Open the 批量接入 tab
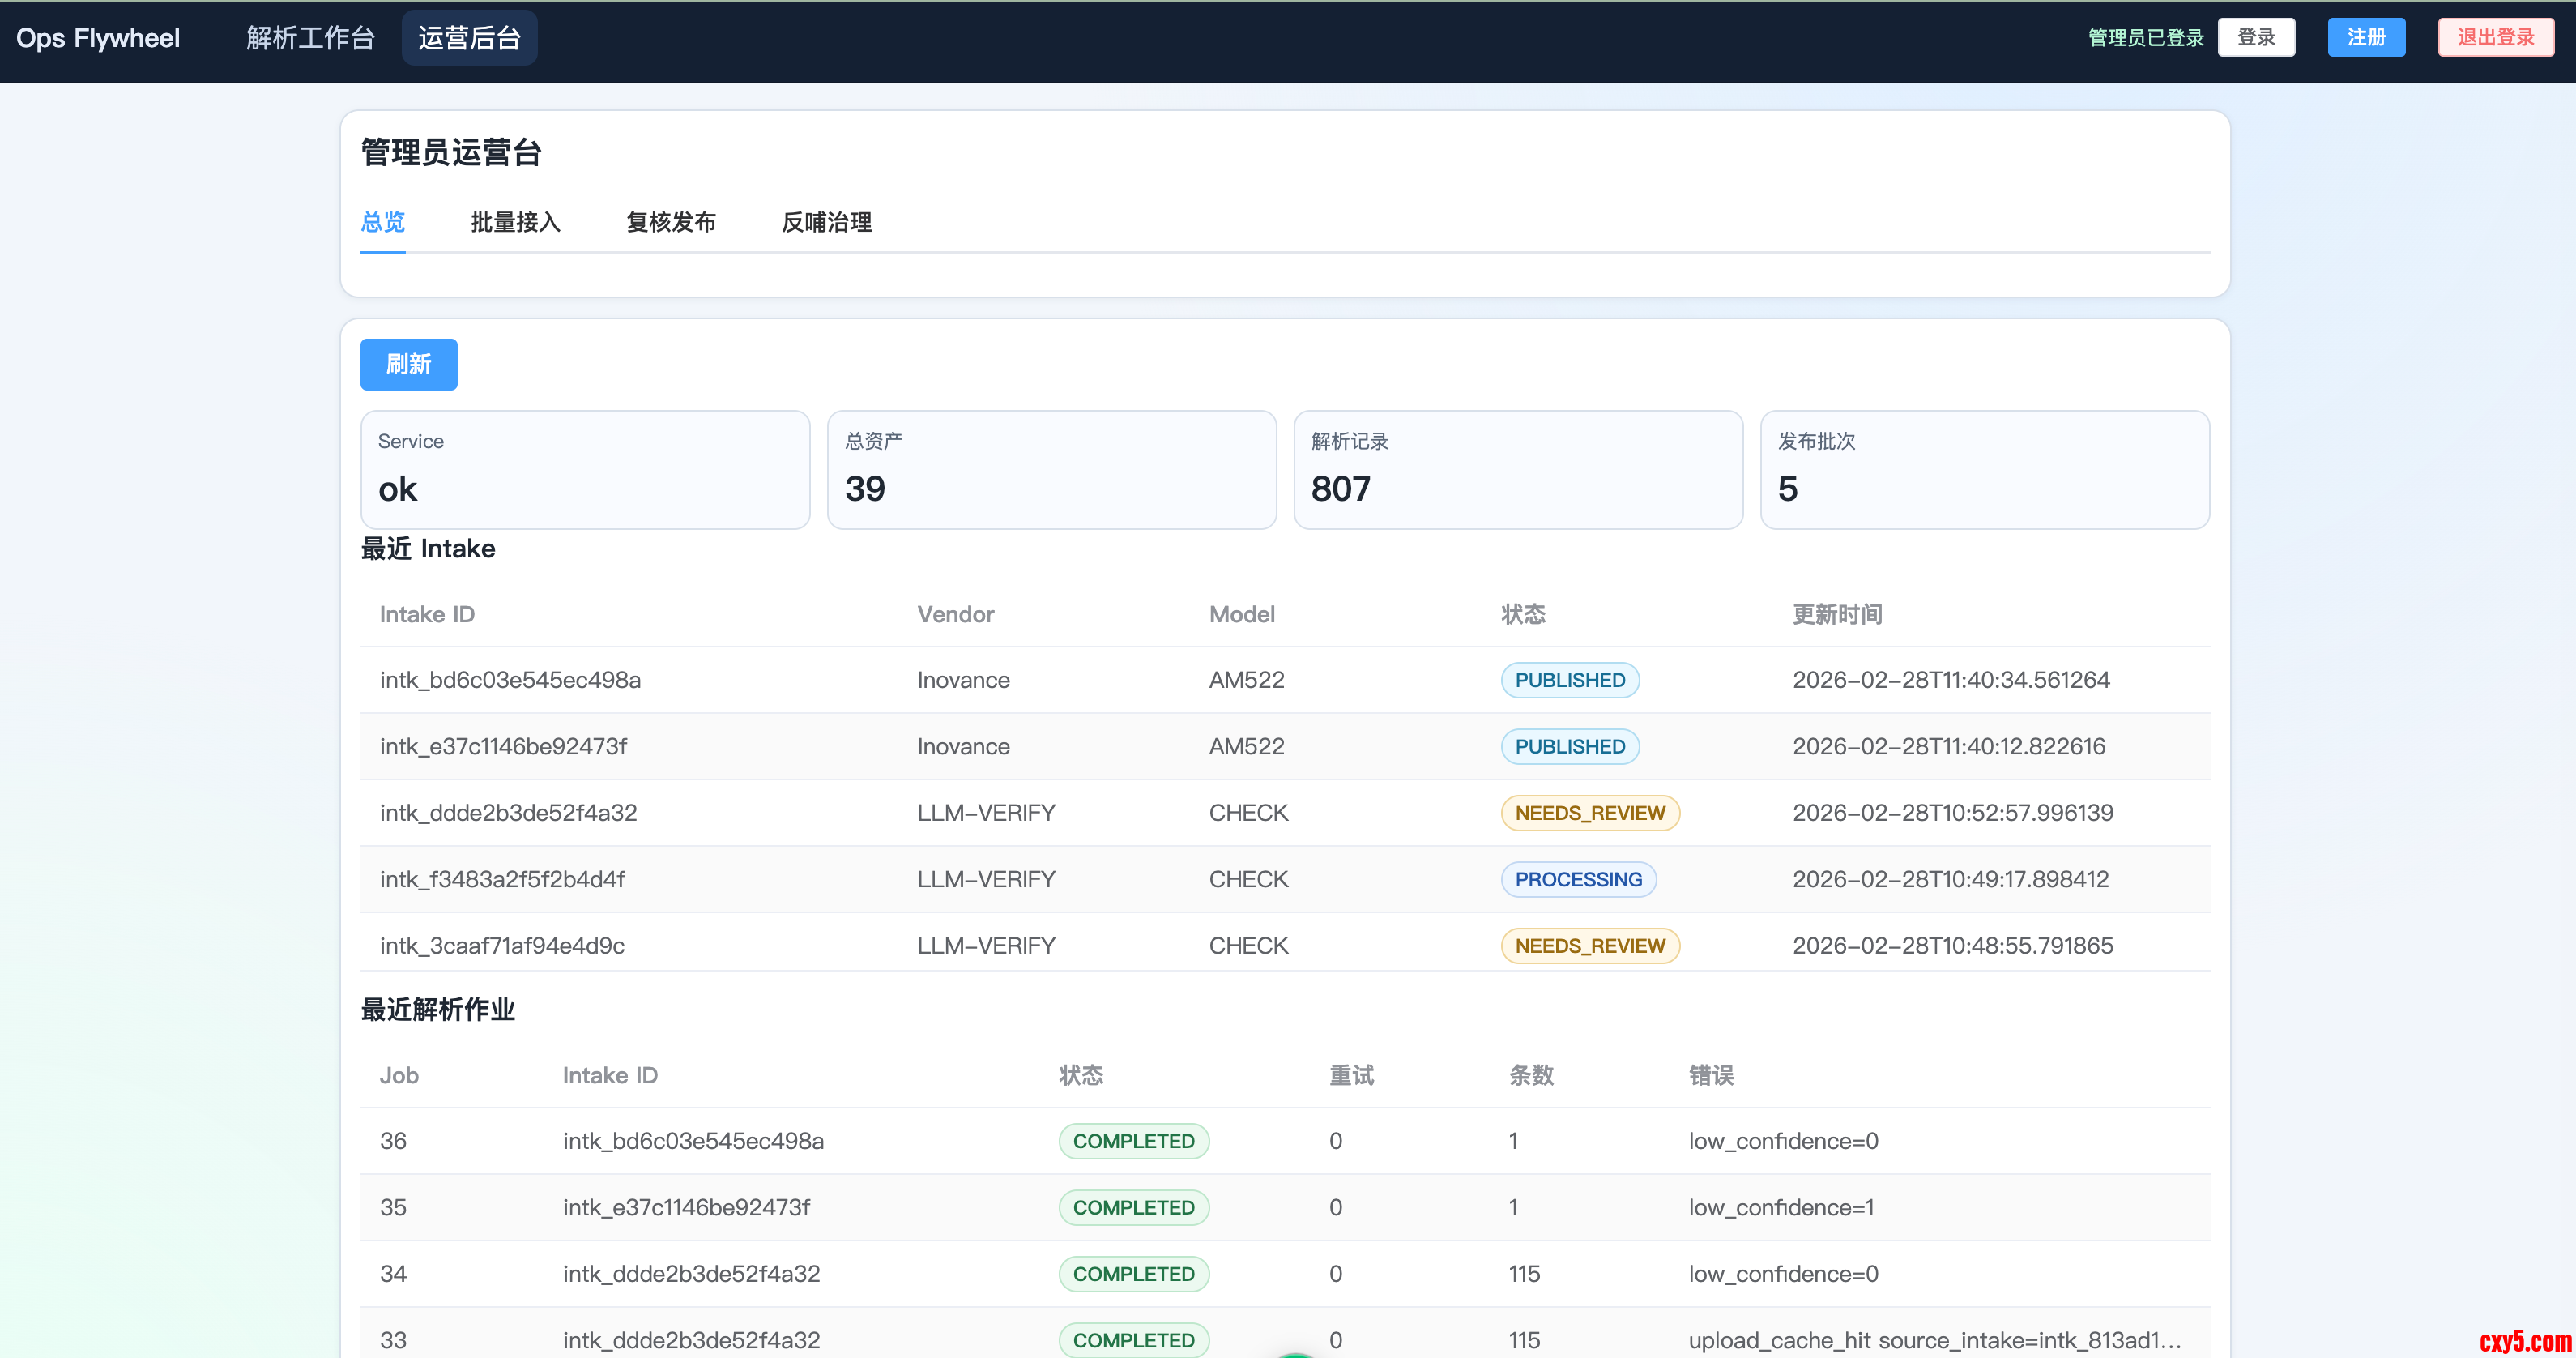 point(515,222)
